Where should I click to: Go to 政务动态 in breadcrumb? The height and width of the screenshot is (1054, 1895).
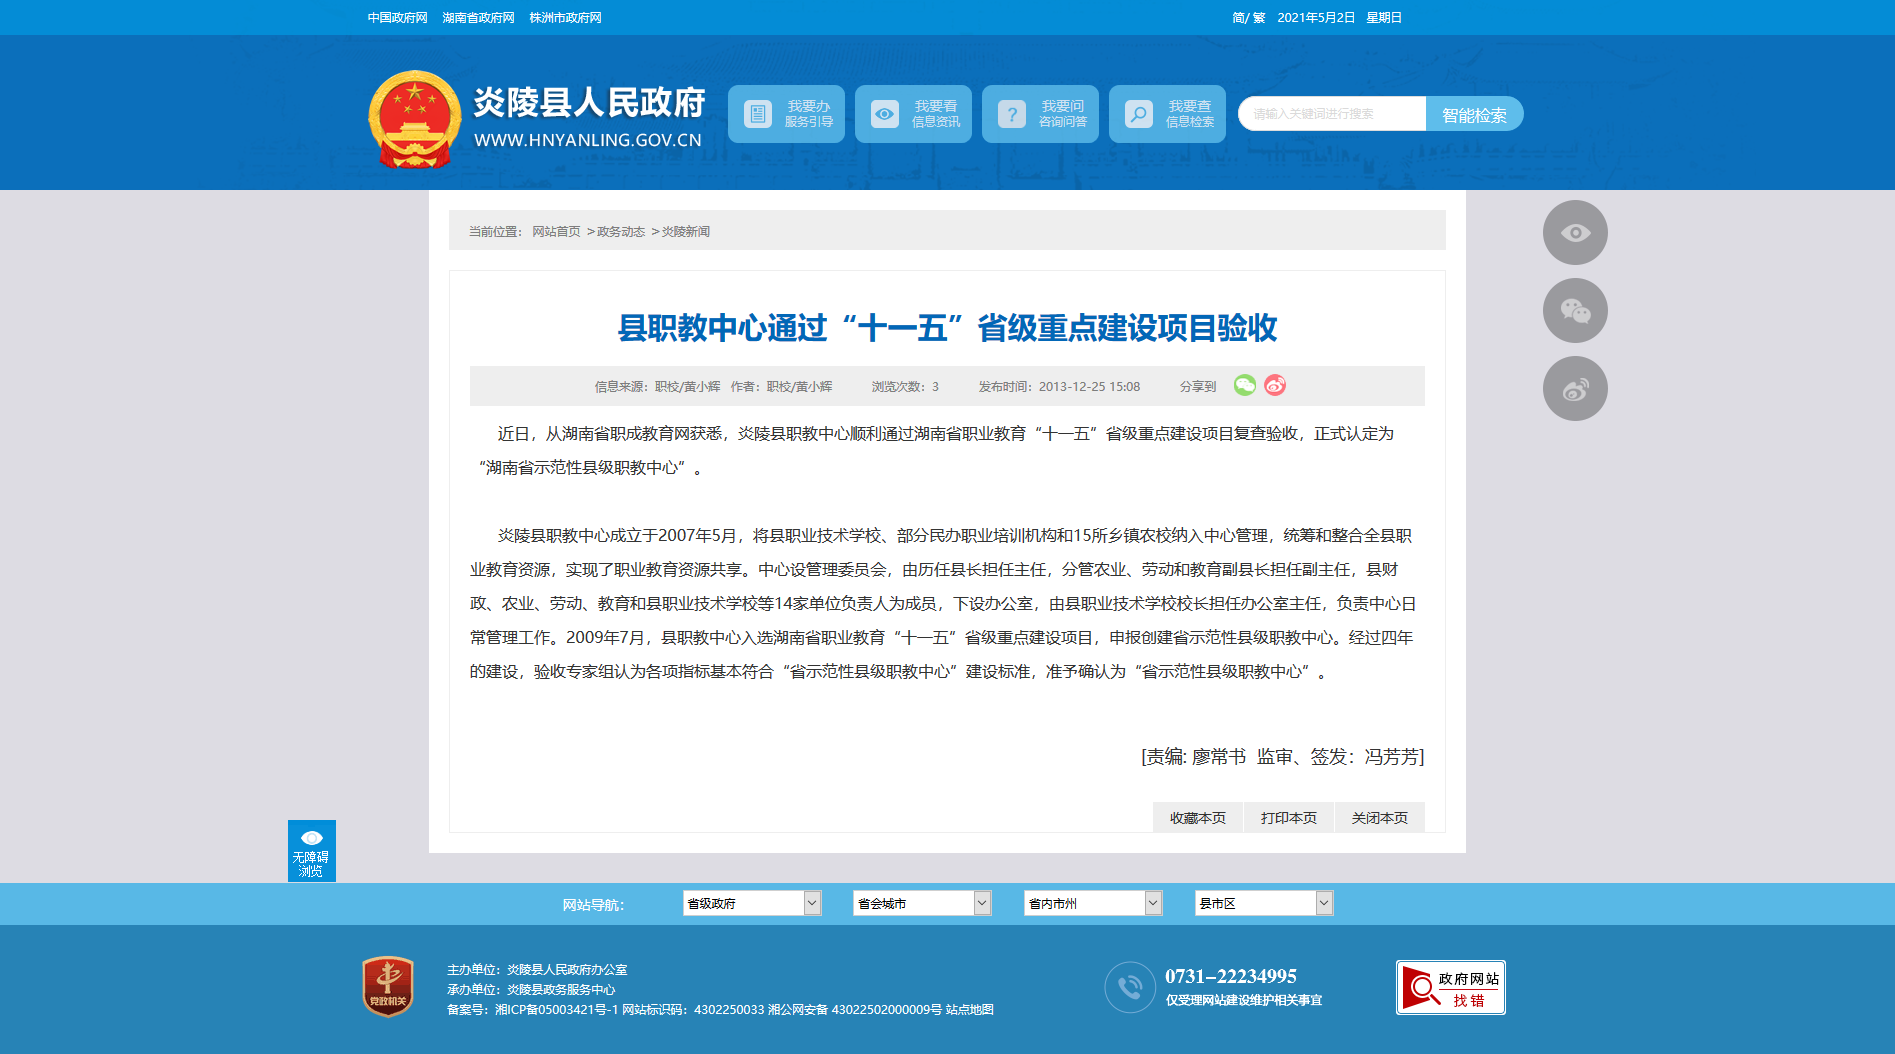pyautogui.click(x=620, y=232)
